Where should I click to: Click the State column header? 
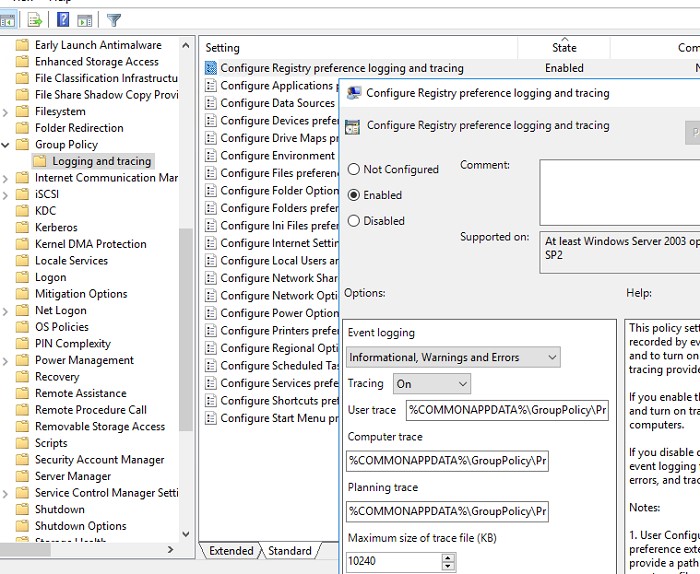564,48
